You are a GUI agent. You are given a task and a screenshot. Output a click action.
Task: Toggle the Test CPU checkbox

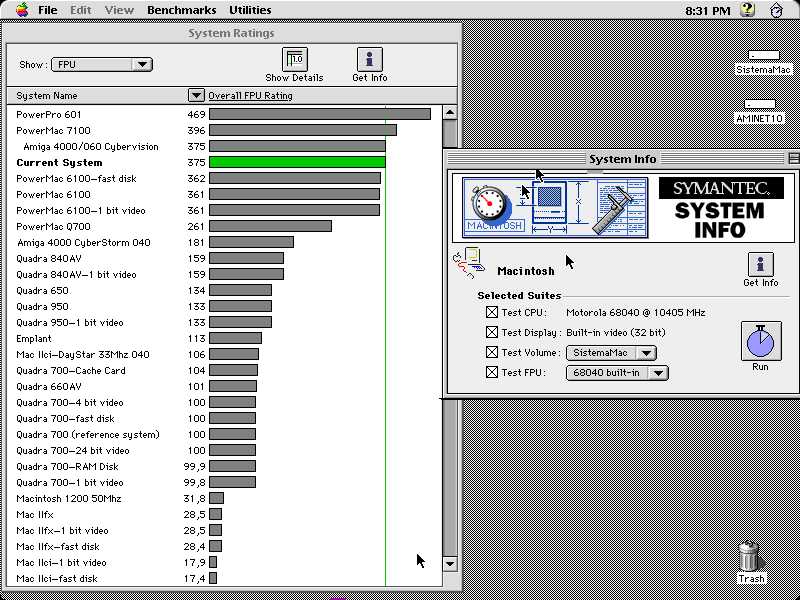(492, 313)
